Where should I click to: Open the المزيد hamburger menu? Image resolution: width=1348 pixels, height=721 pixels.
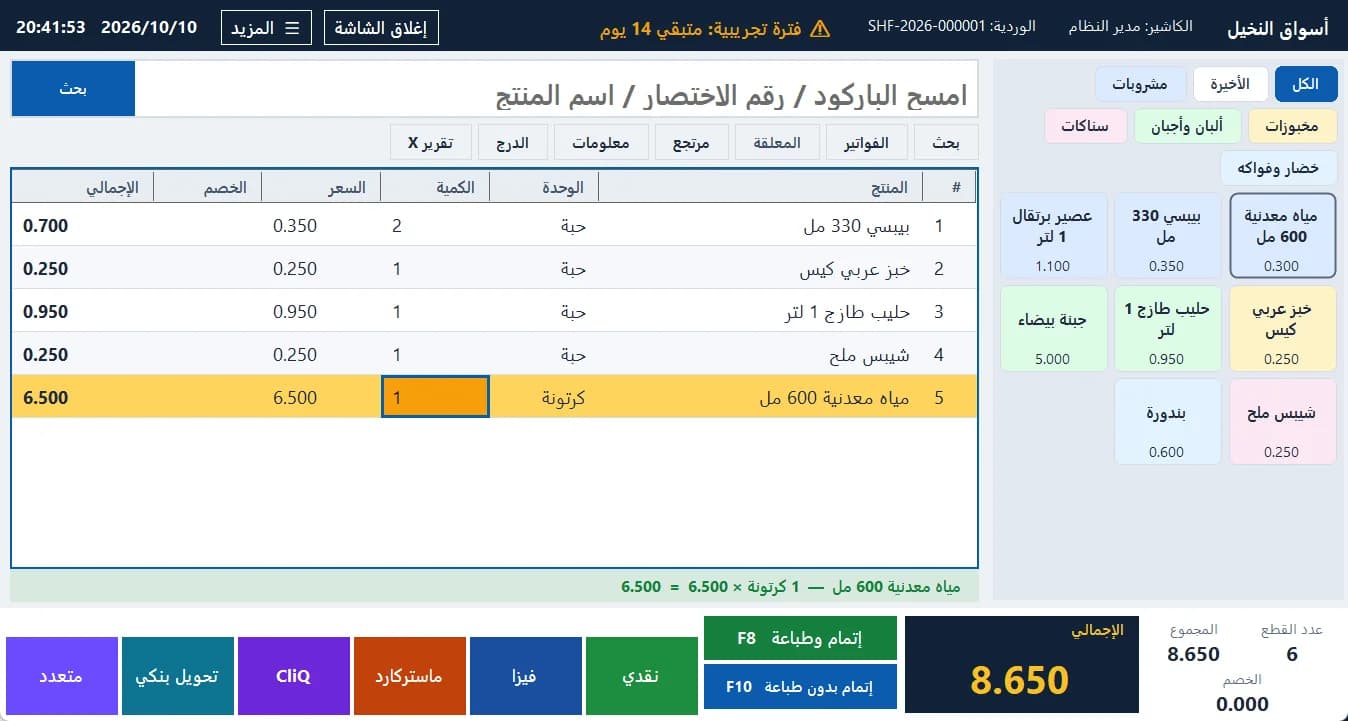click(266, 28)
